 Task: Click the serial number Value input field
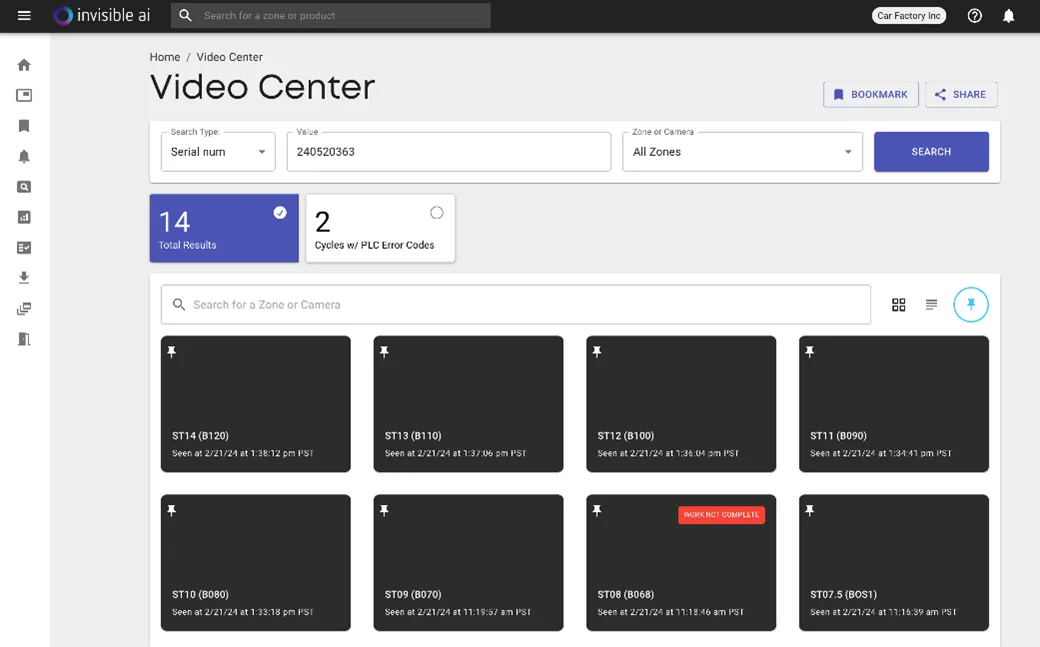448,152
